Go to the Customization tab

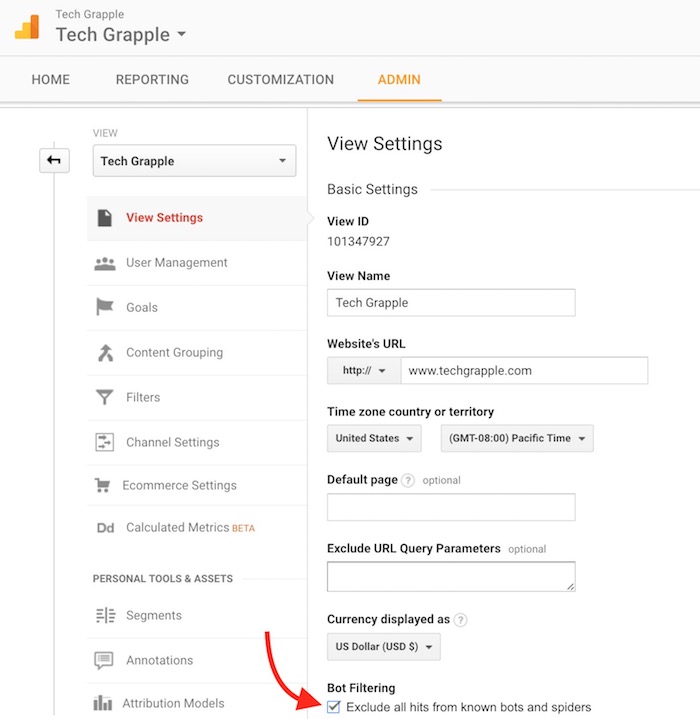(x=281, y=80)
